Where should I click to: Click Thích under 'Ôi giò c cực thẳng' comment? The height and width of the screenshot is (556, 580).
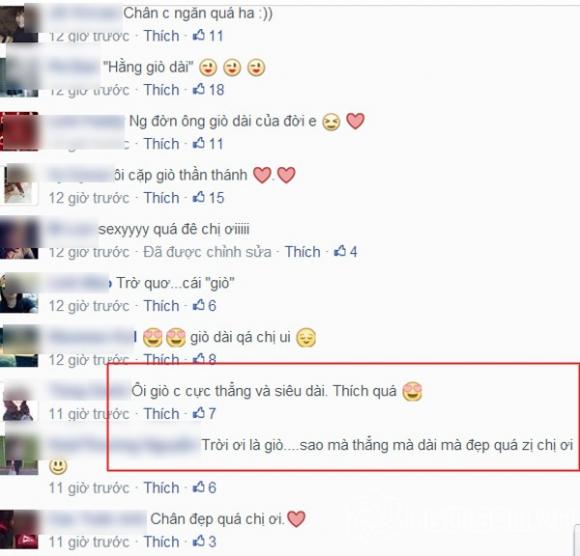[x=161, y=414]
